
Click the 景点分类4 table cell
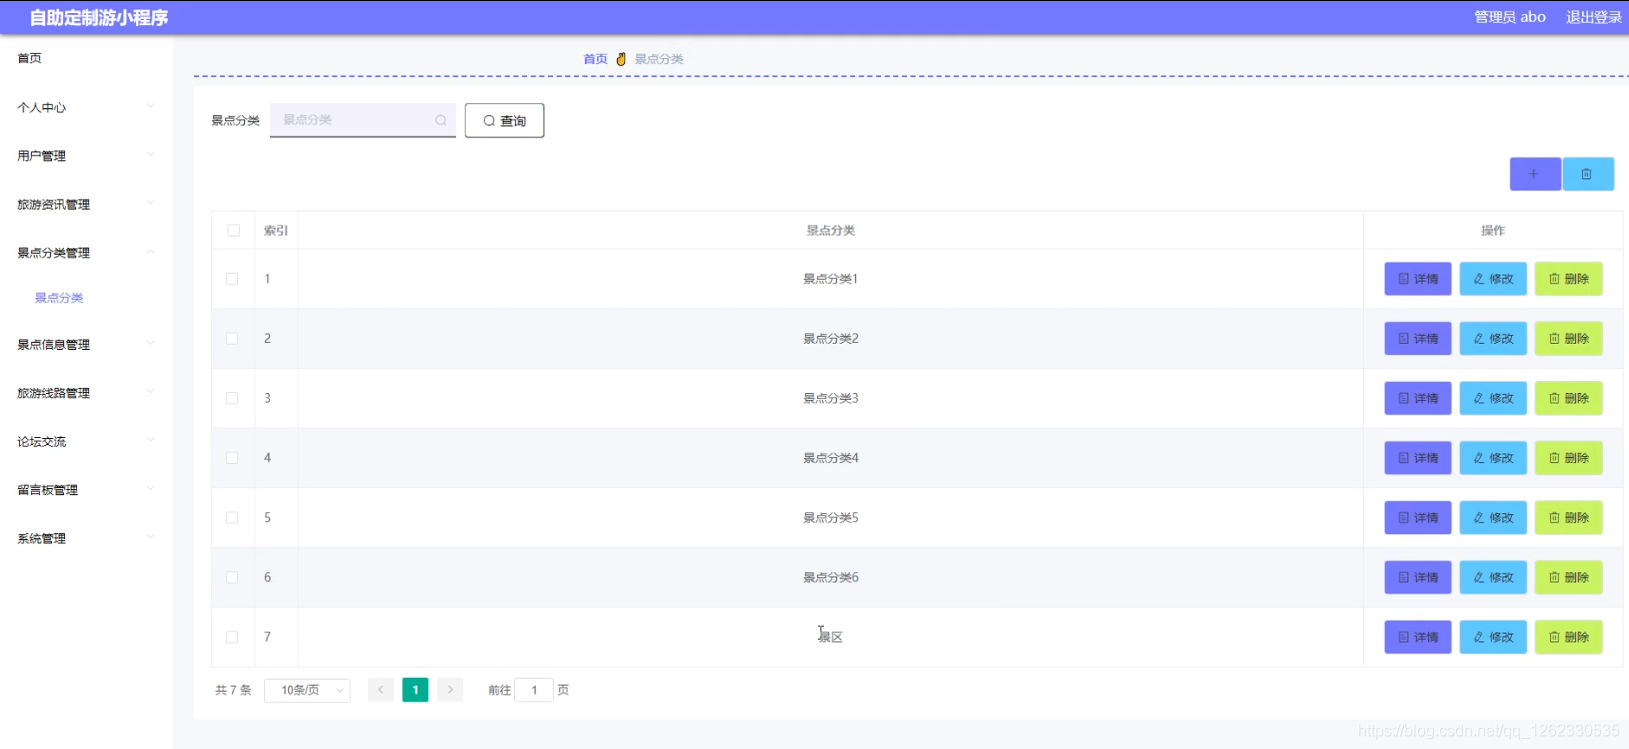(x=831, y=458)
